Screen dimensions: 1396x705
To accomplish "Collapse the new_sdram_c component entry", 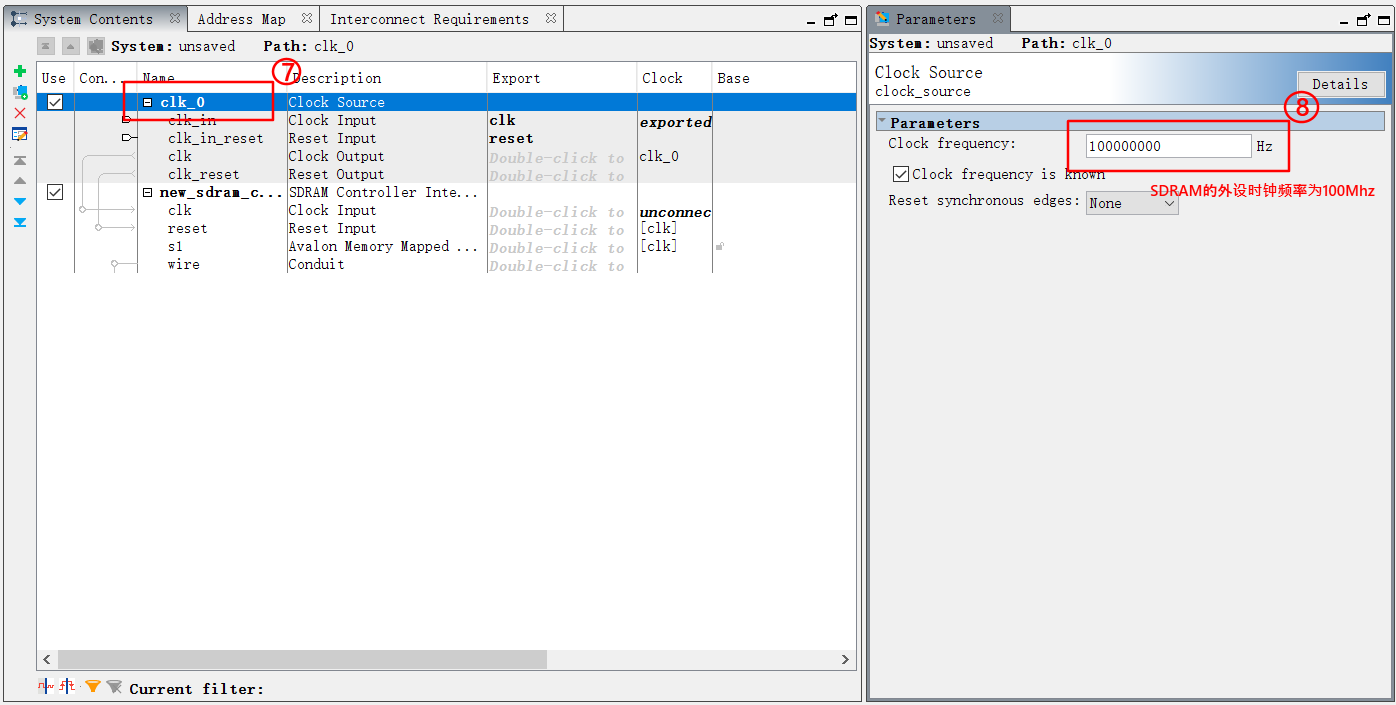I will [148, 192].
